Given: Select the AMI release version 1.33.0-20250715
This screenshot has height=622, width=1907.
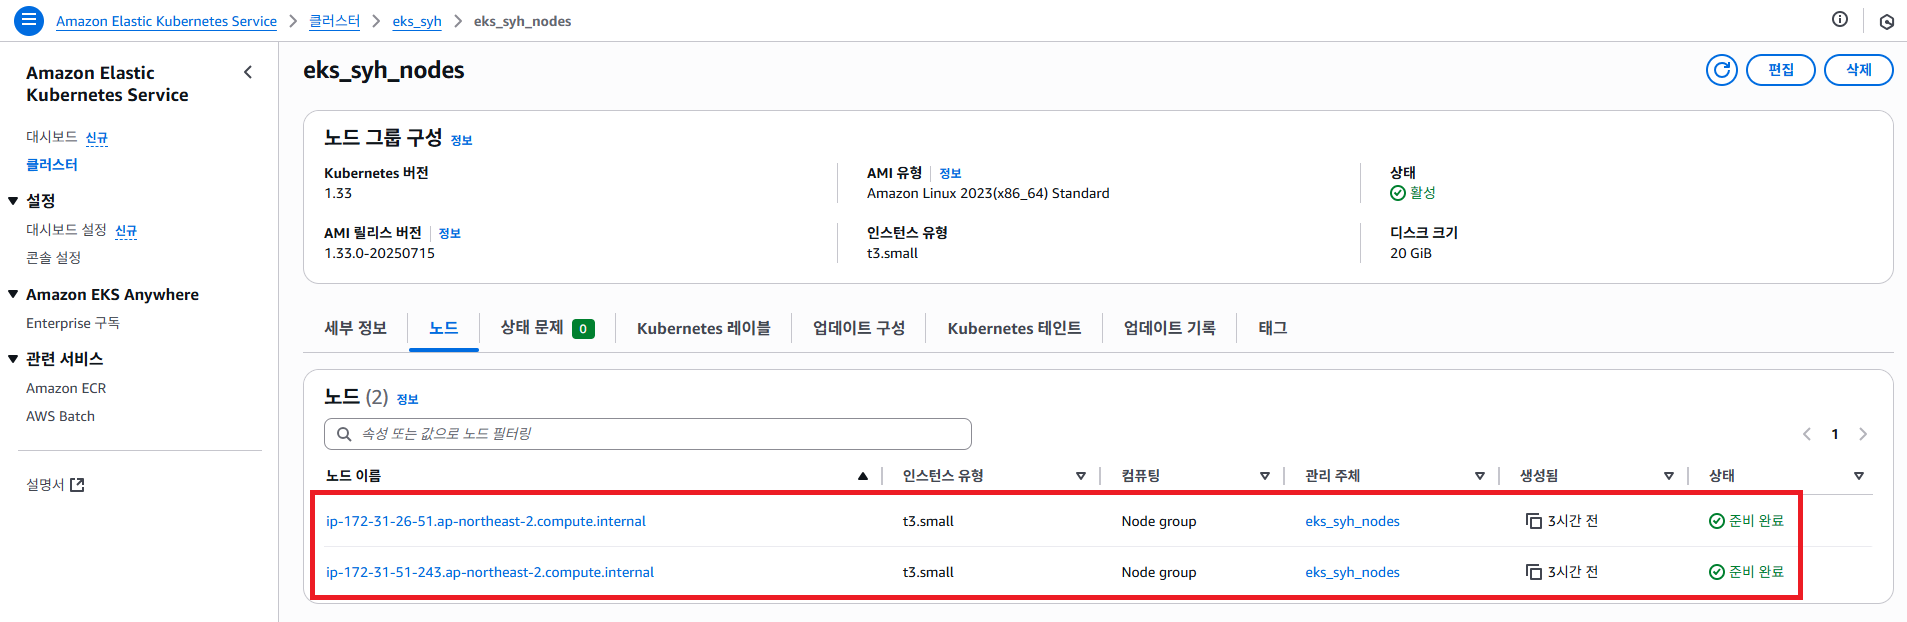Looking at the screenshot, I should [x=379, y=253].
